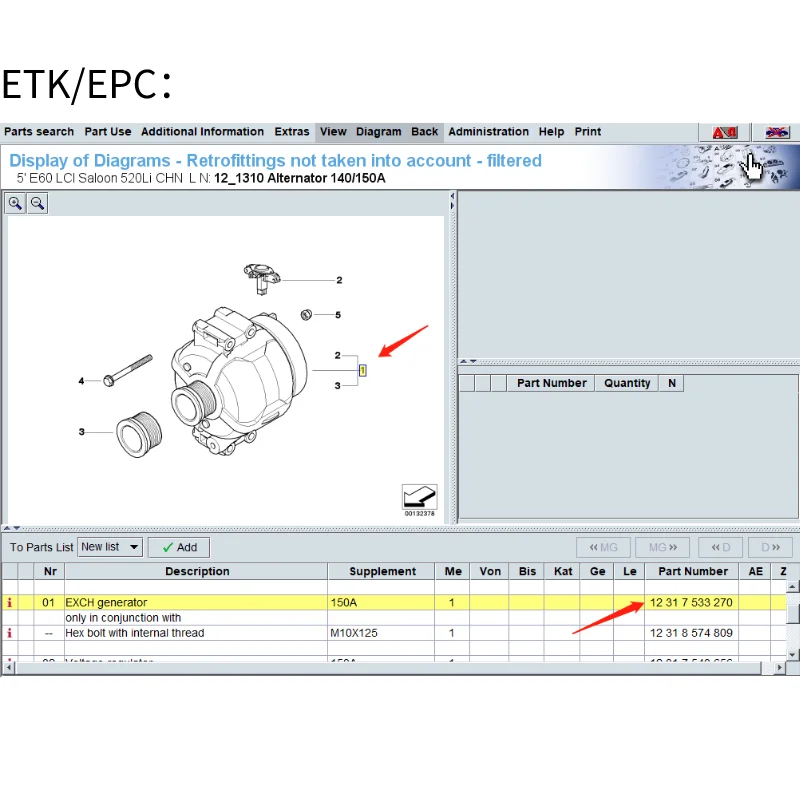Viewport: 800px width, 800px height.
Task: Click the yellow callout number 1 in diagram
Action: click(x=363, y=370)
